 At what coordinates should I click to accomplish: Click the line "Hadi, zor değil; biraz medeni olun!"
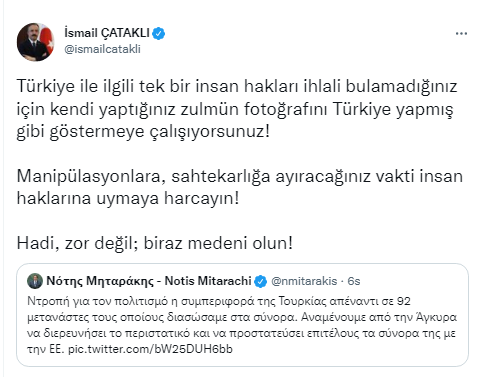tap(155, 243)
